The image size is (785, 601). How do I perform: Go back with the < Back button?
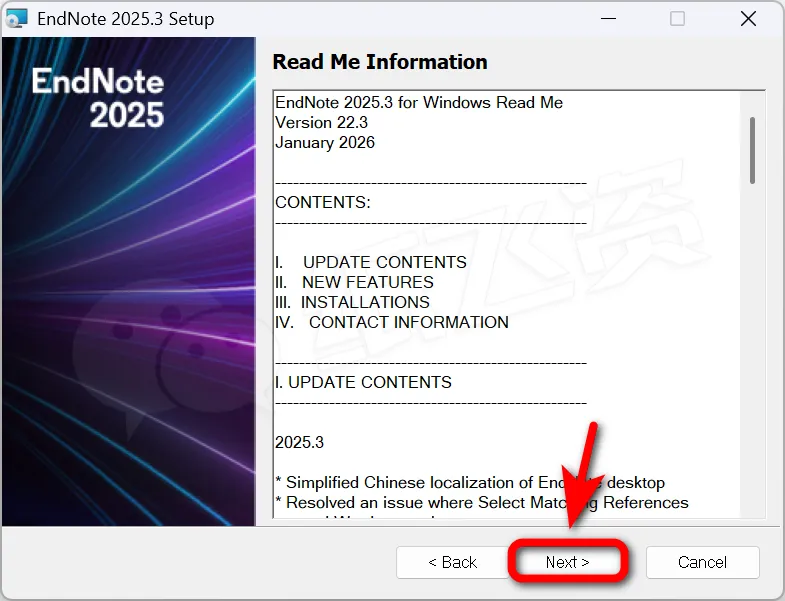(x=452, y=562)
